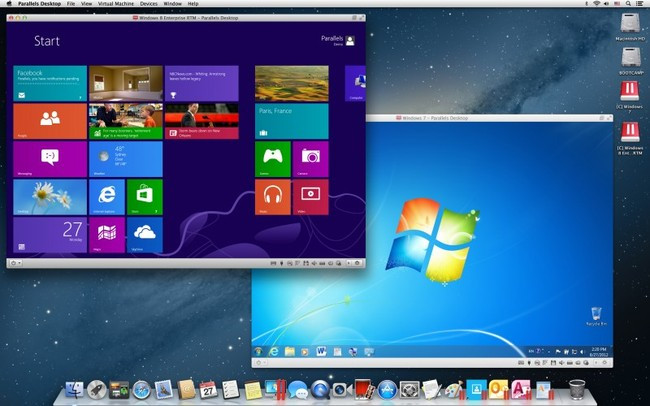
Task: Open the Maps tile
Action: coord(107,234)
